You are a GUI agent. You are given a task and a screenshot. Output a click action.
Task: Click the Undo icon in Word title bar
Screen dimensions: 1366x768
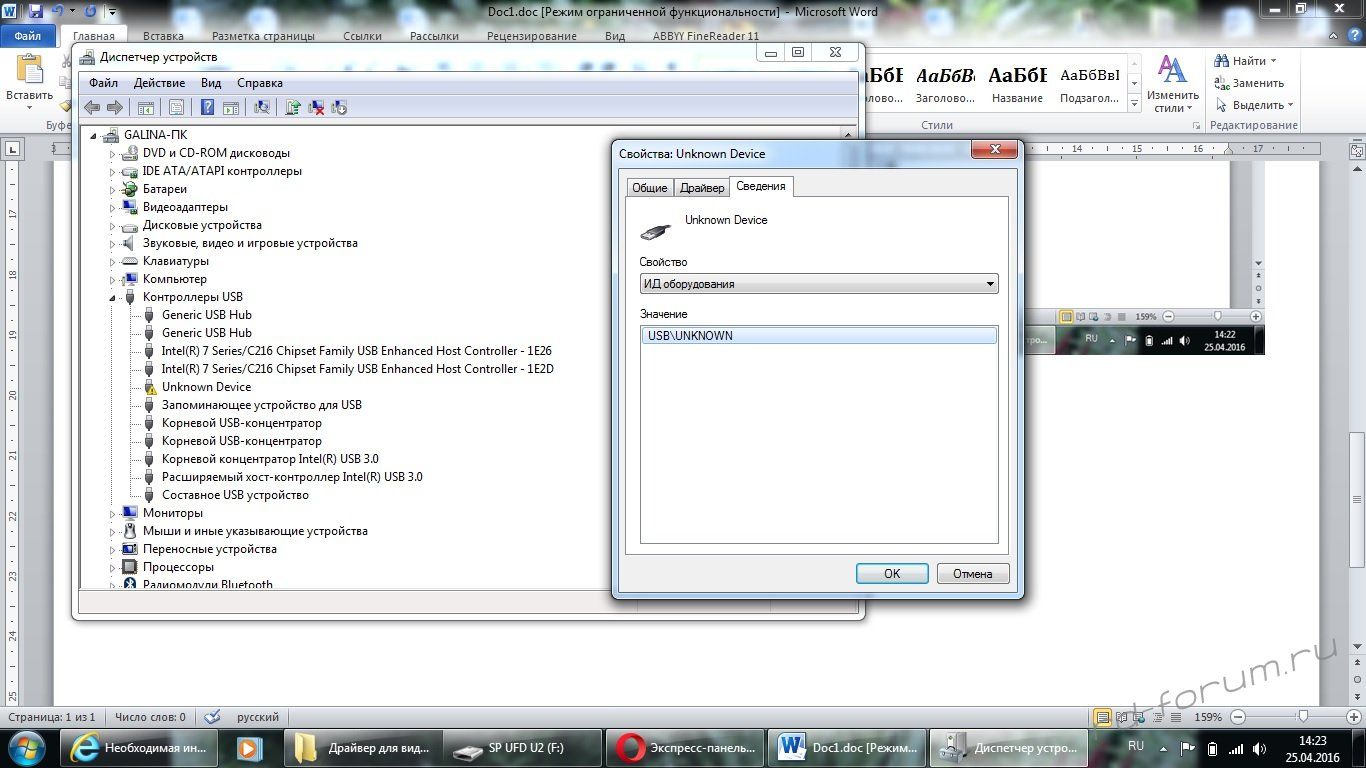coord(58,11)
